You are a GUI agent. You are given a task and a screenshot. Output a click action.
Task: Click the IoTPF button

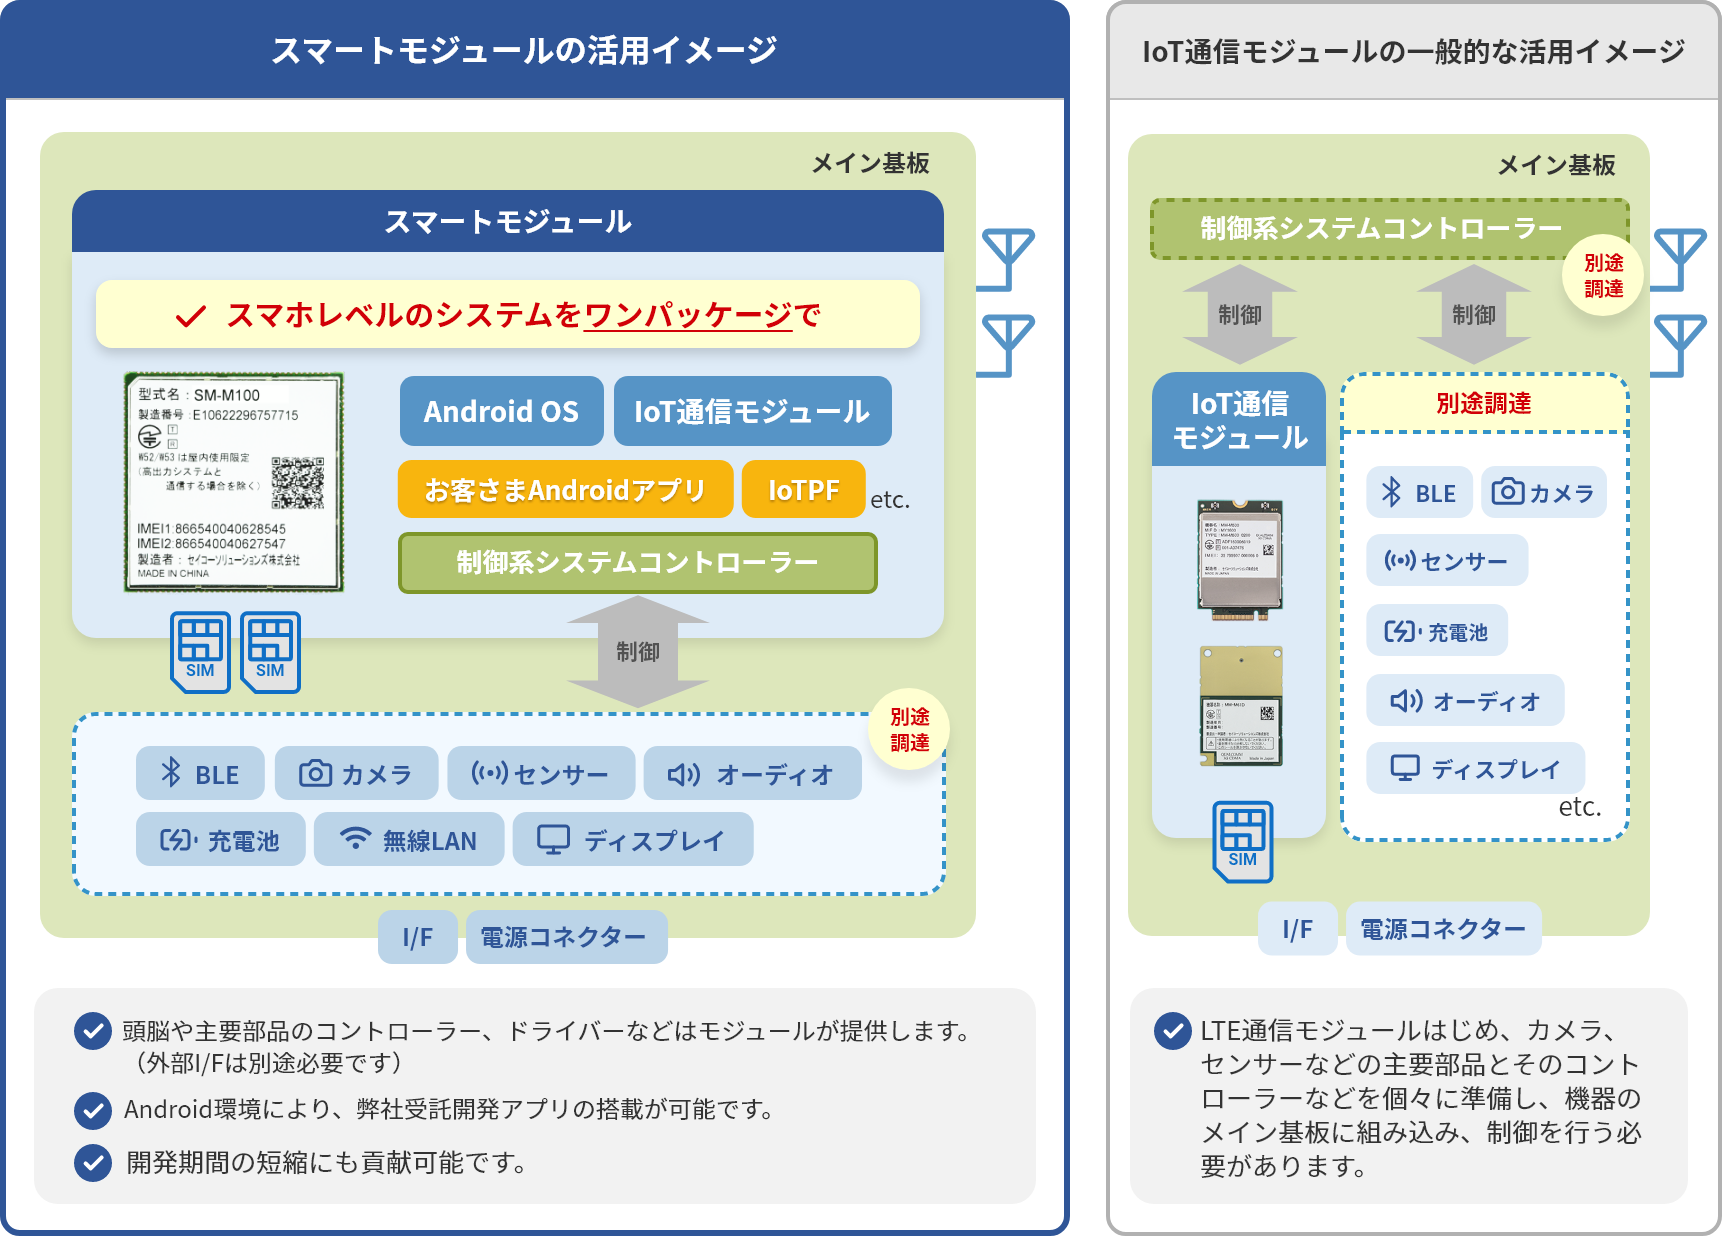pyautogui.click(x=804, y=489)
